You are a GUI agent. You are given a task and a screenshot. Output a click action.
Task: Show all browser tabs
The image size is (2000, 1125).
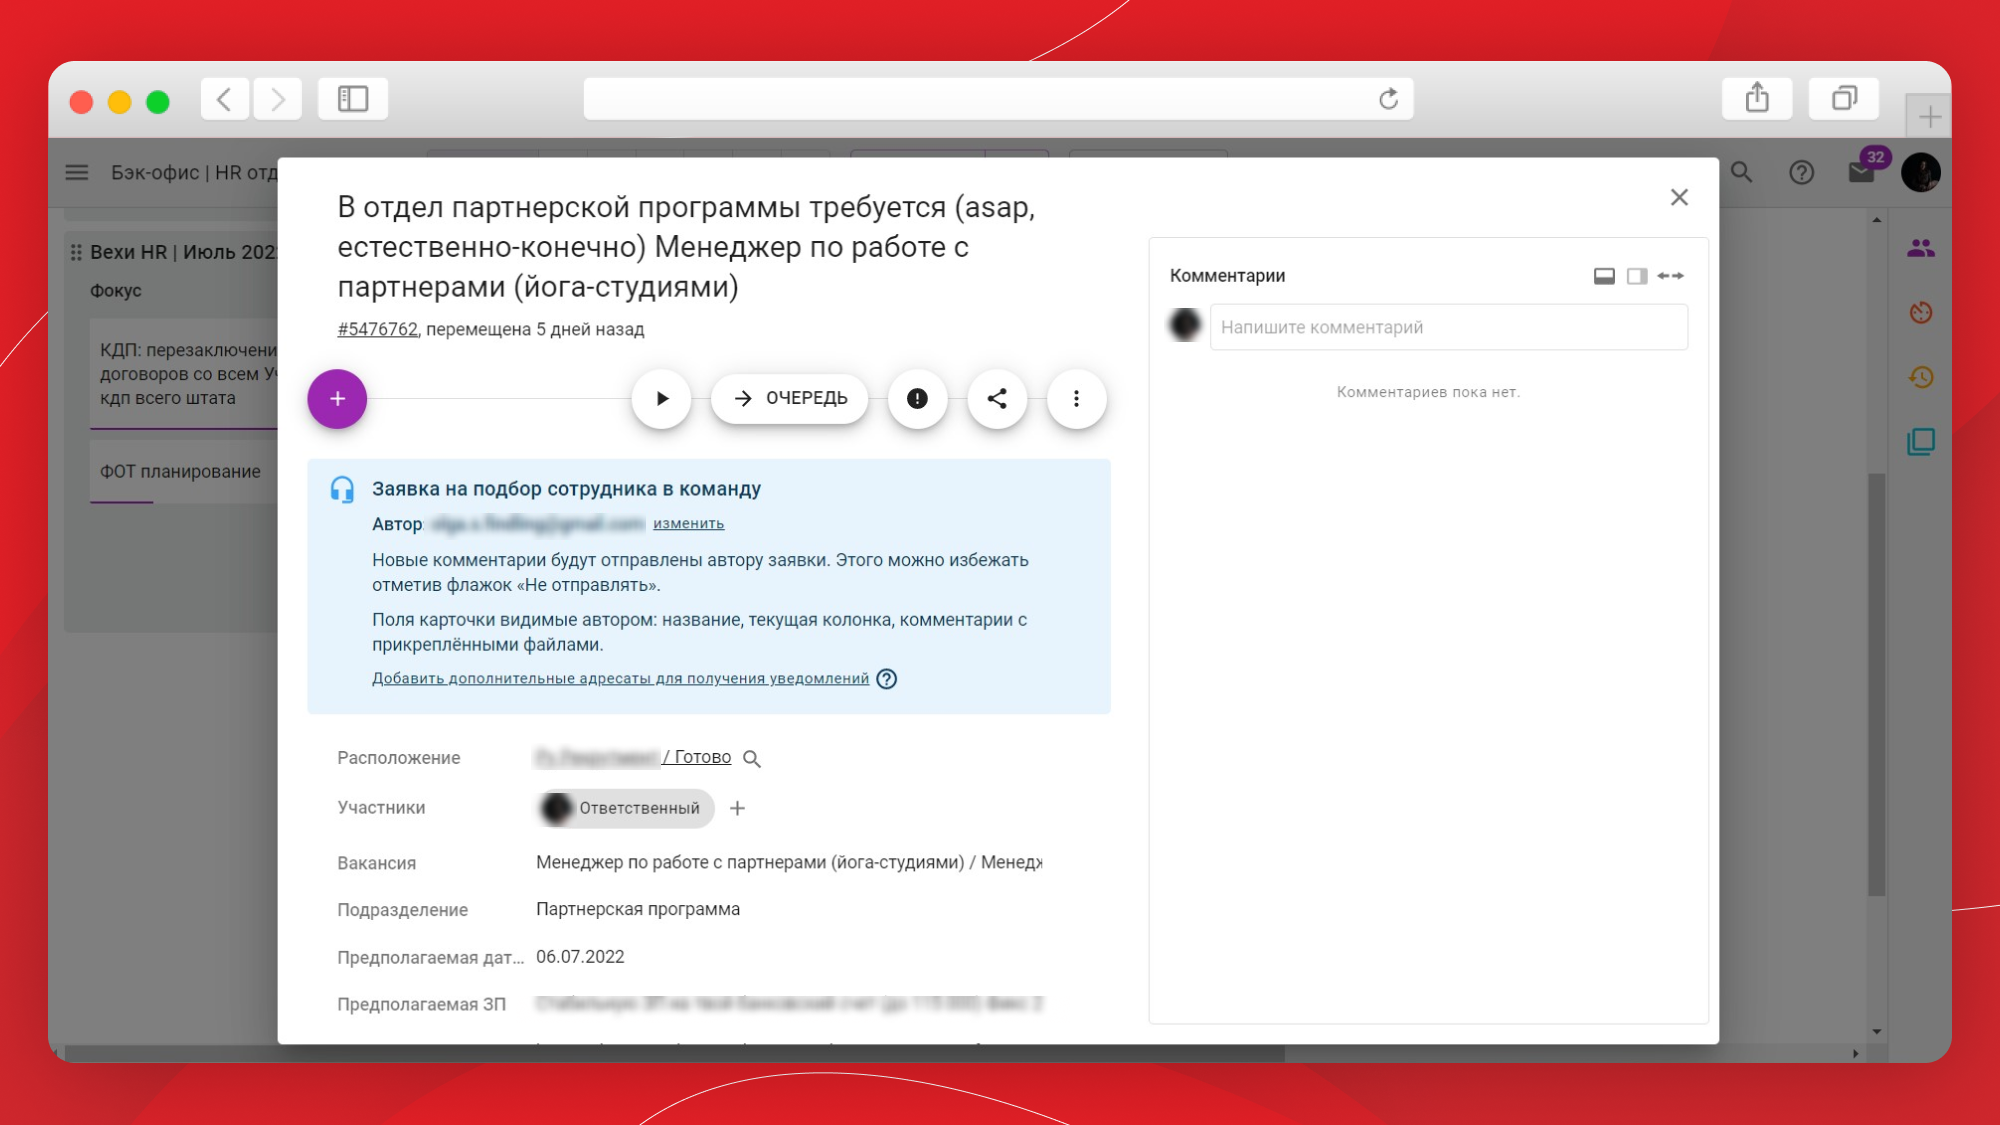(x=1844, y=98)
